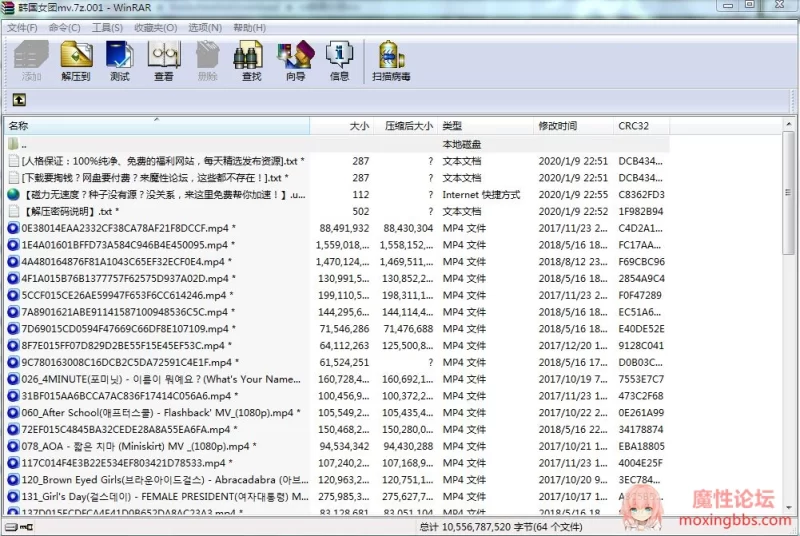Image resolution: width=800 pixels, height=536 pixels.
Task: Click icon of 1E4A01601BFFD73A584C946B4E450095.mp4
Action: click(13, 245)
